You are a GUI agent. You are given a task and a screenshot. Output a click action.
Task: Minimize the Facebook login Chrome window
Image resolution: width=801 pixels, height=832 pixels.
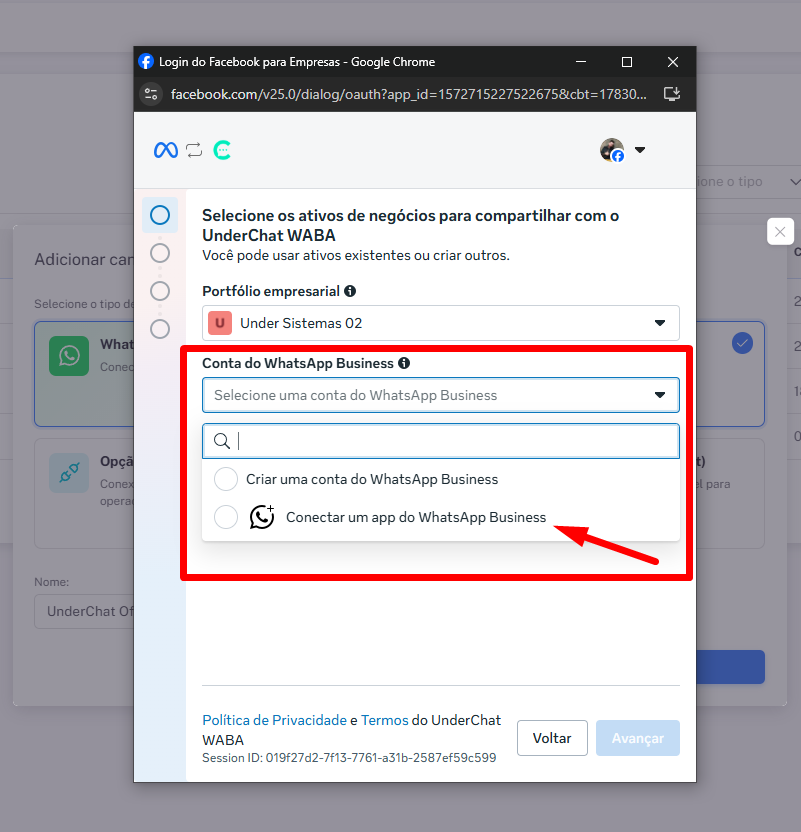[581, 62]
